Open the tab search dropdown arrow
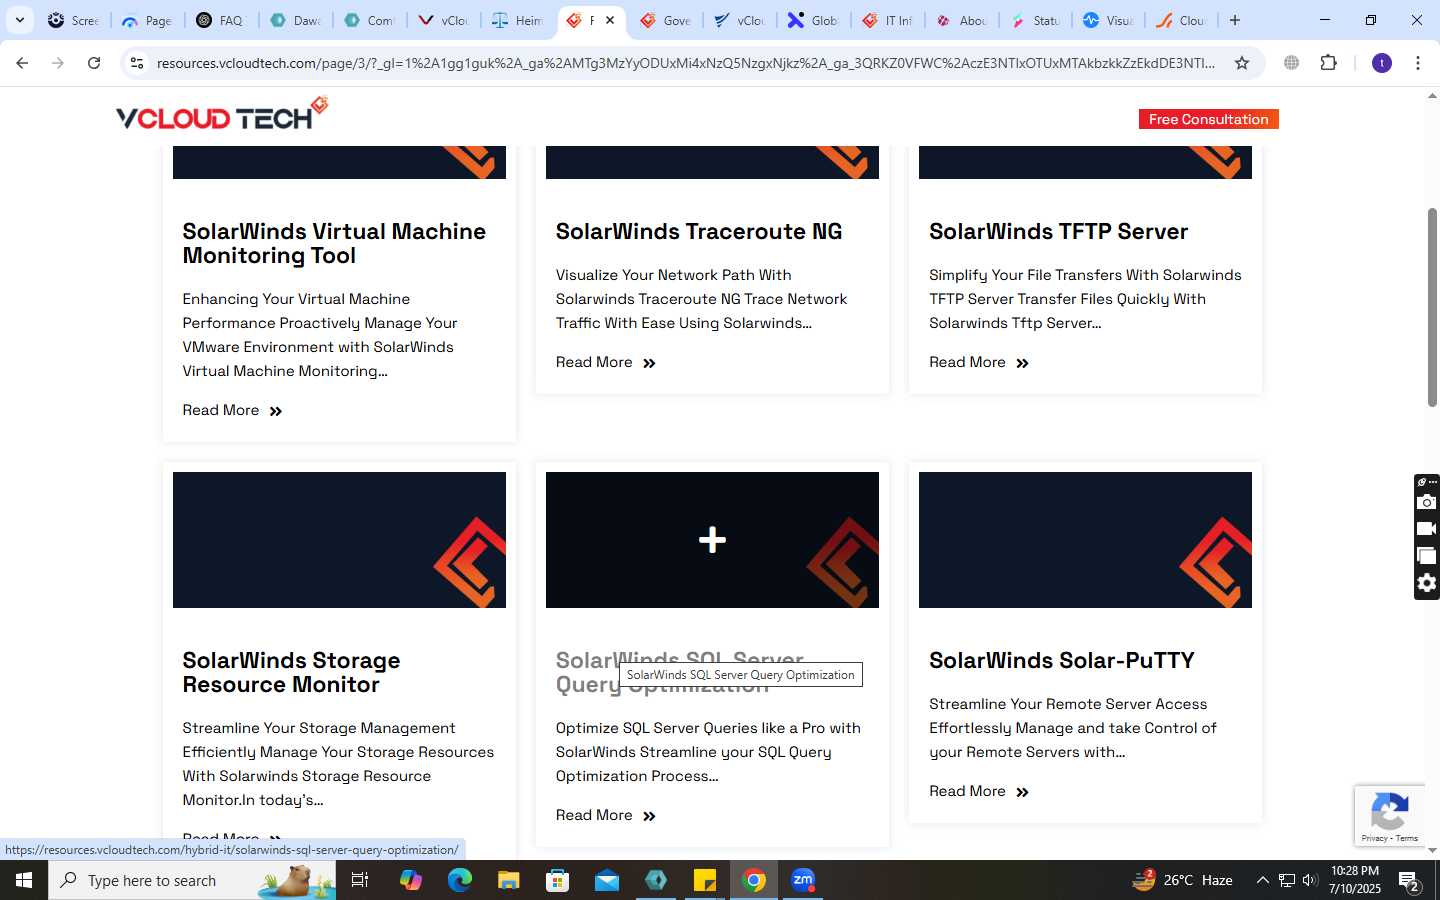This screenshot has height=900, width=1440. click(x=20, y=20)
